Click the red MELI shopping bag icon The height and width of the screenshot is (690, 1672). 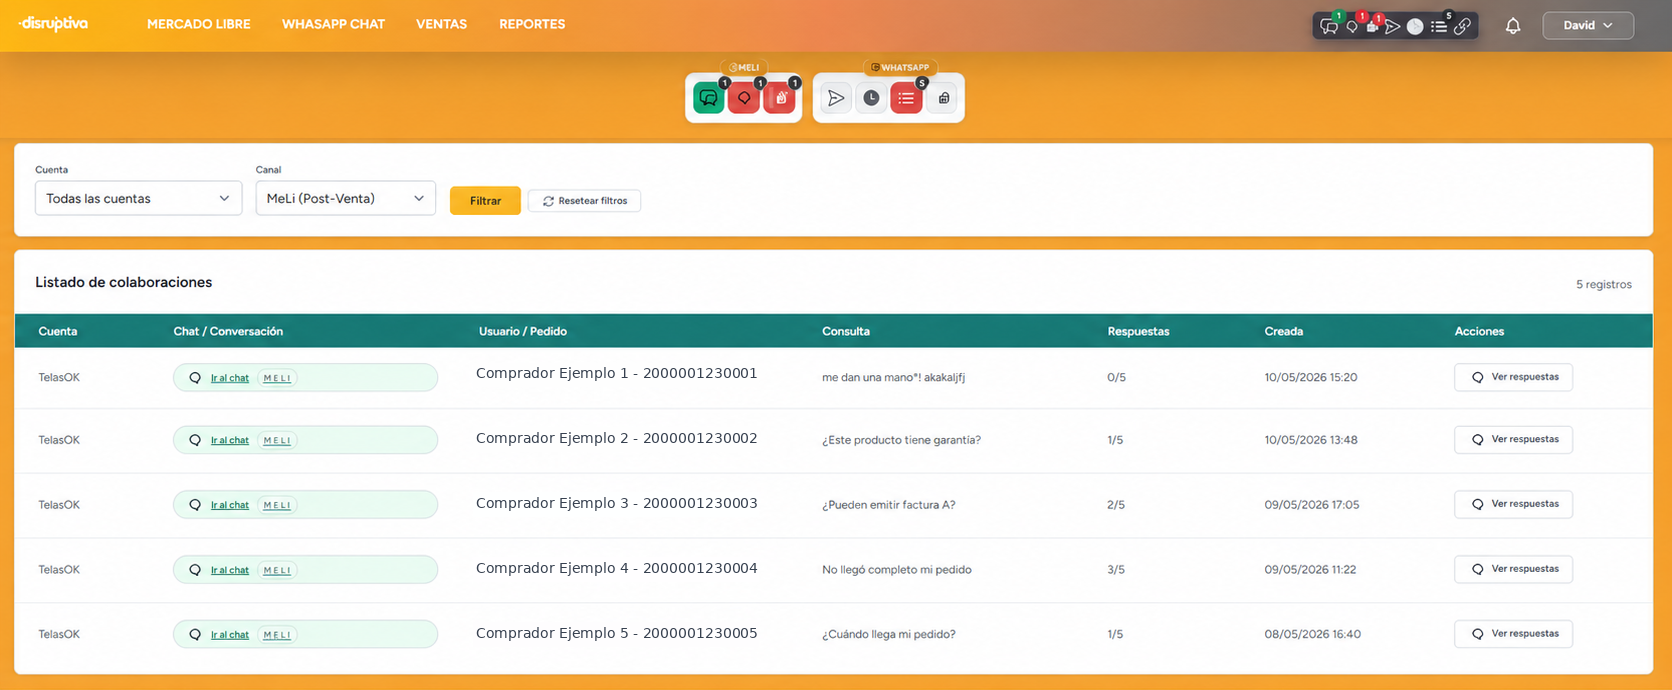click(x=779, y=98)
